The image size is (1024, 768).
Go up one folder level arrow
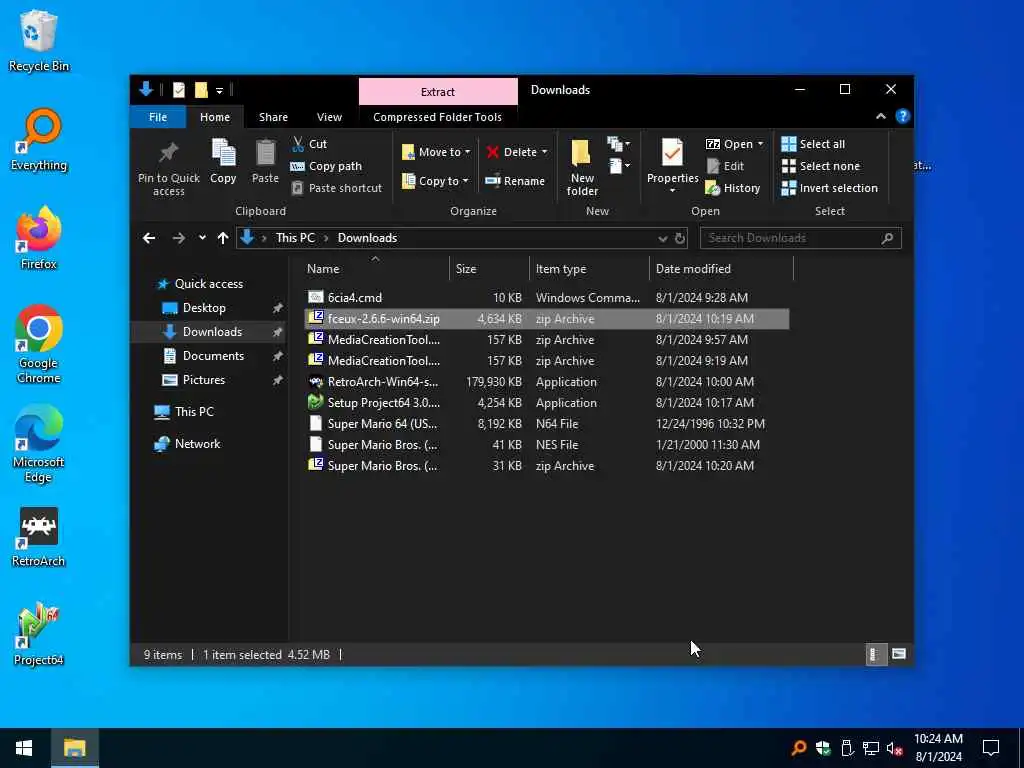[x=223, y=238]
